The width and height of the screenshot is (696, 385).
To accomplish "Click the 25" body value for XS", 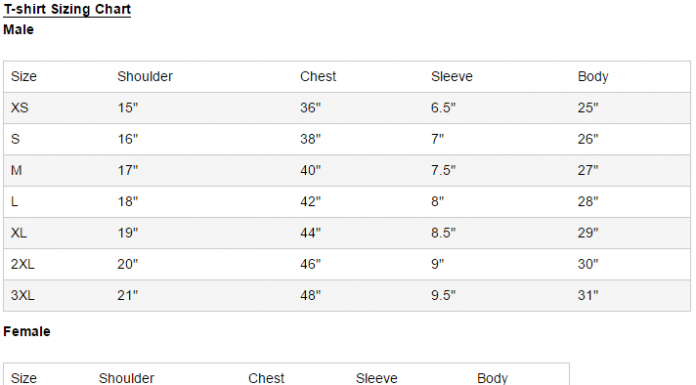I will 588,108.
